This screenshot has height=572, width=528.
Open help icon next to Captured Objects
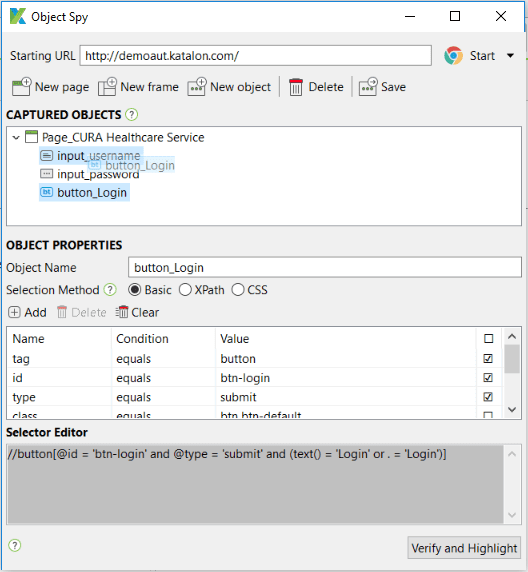(131, 115)
